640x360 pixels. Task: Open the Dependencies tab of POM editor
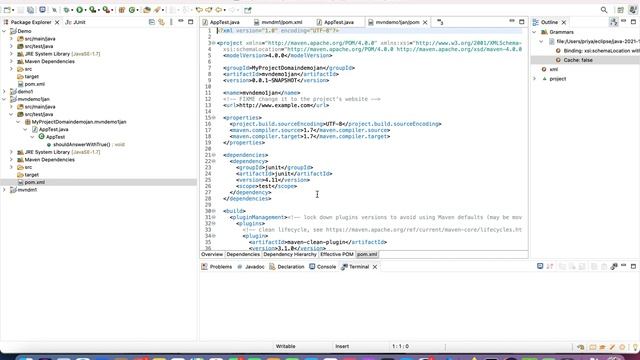[243, 254]
